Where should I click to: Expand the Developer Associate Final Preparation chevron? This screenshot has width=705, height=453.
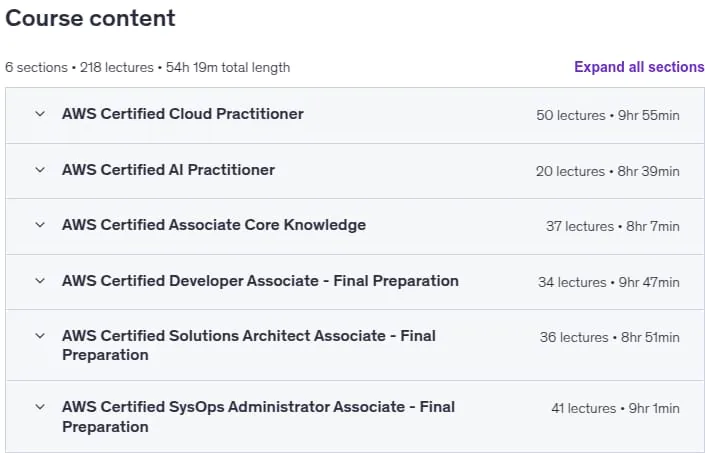pos(40,281)
